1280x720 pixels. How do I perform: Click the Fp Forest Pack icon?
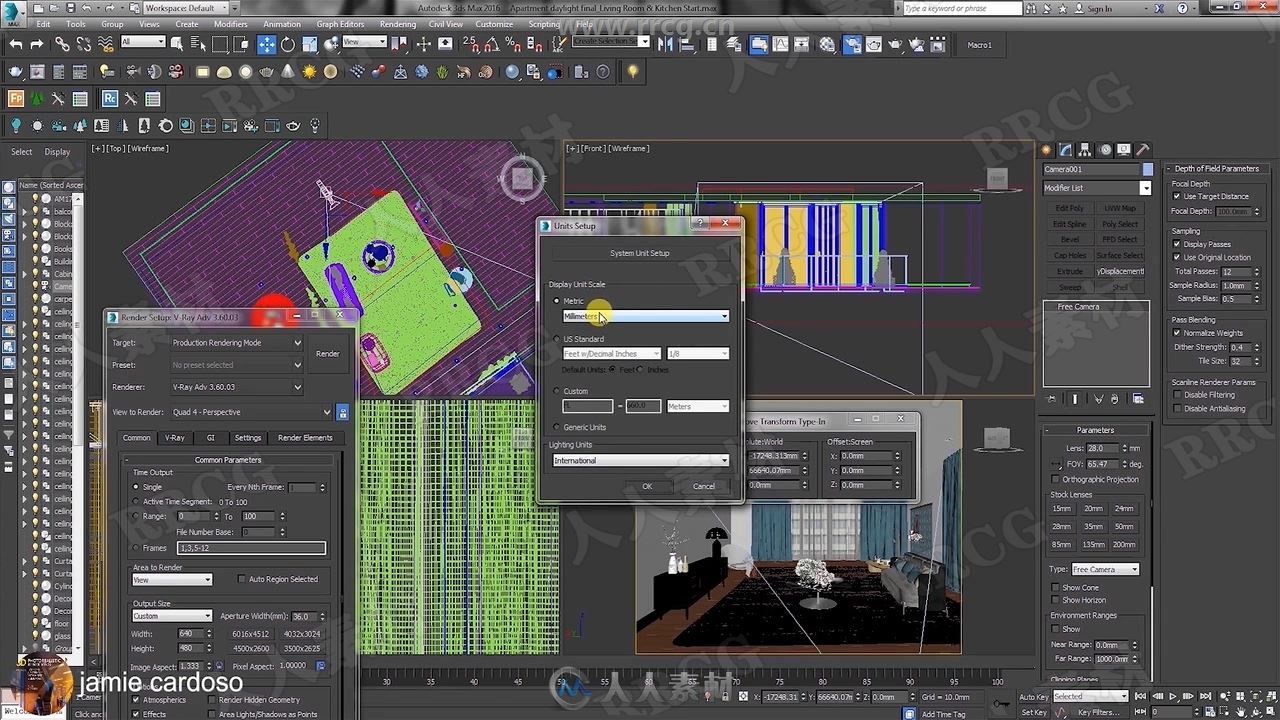(16, 99)
